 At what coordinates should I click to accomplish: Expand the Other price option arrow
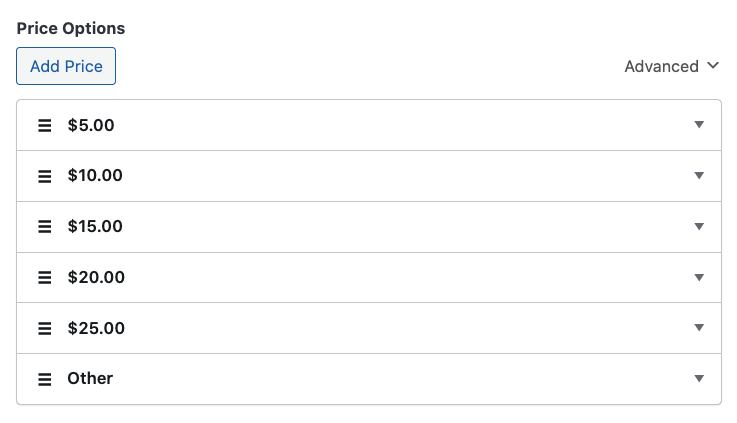(699, 378)
